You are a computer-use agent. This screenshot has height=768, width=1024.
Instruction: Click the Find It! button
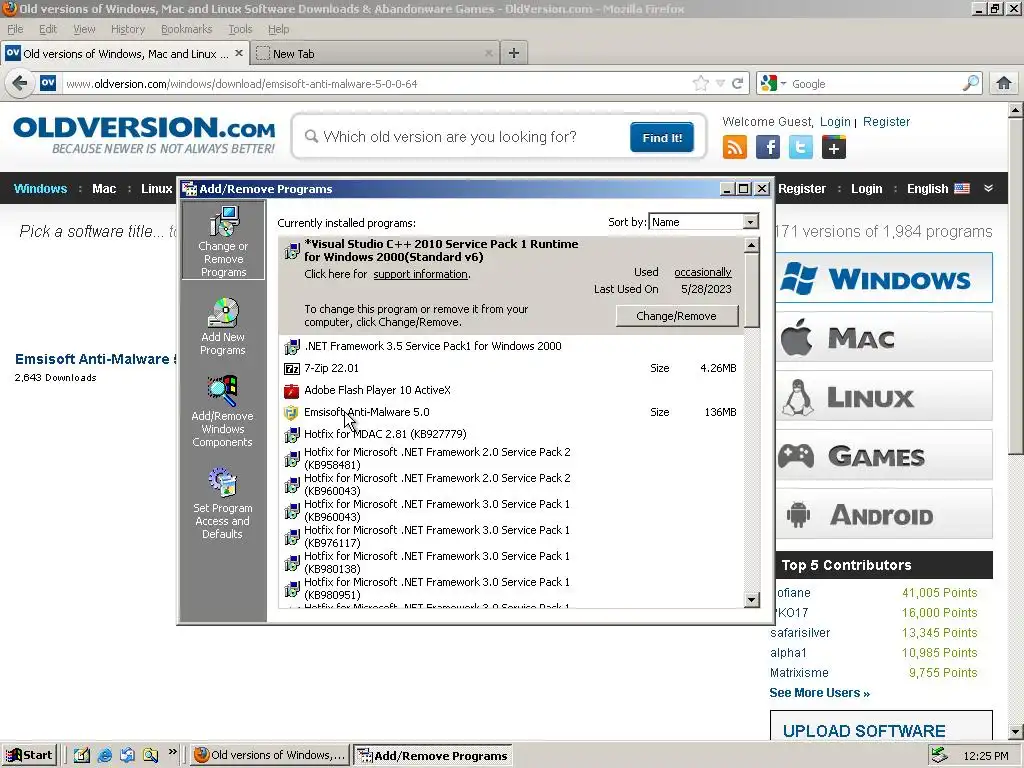click(x=662, y=137)
